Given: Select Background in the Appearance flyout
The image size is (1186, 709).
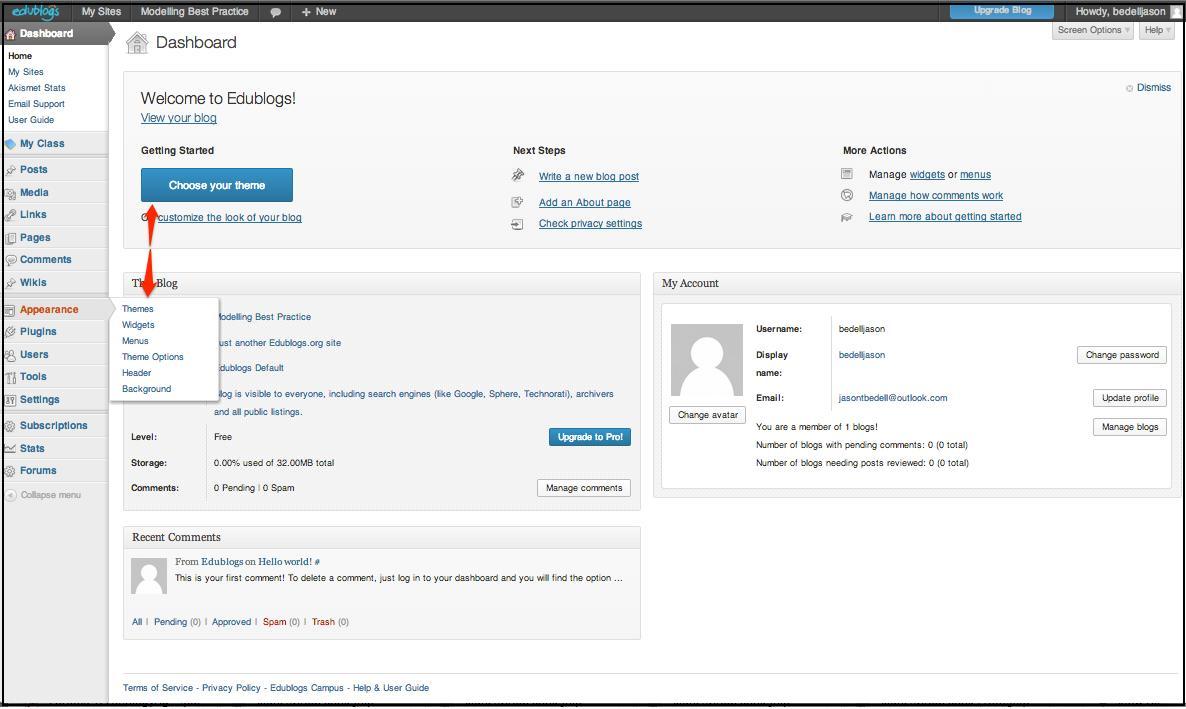Looking at the screenshot, I should pyautogui.click(x=147, y=389).
